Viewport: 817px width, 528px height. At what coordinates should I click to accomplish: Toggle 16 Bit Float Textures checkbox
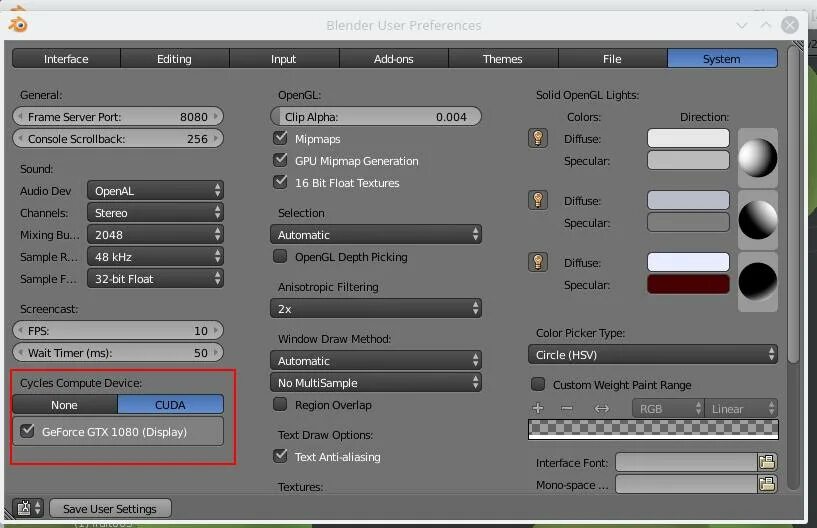(x=280, y=182)
